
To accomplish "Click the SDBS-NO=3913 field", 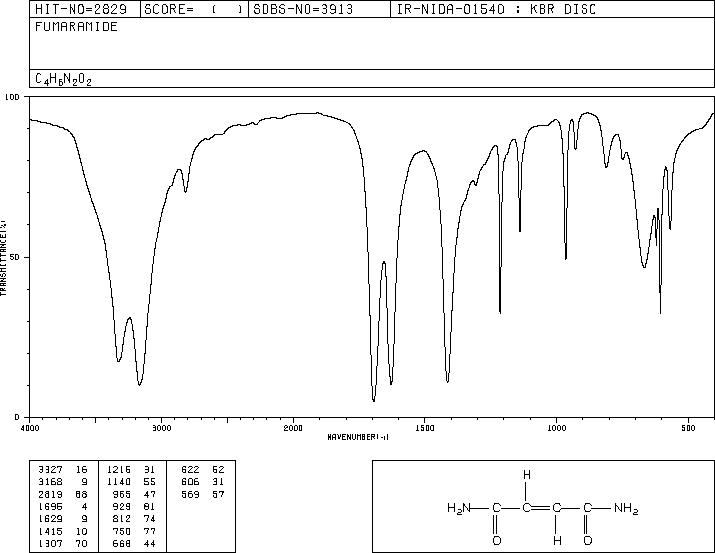I will [319, 9].
